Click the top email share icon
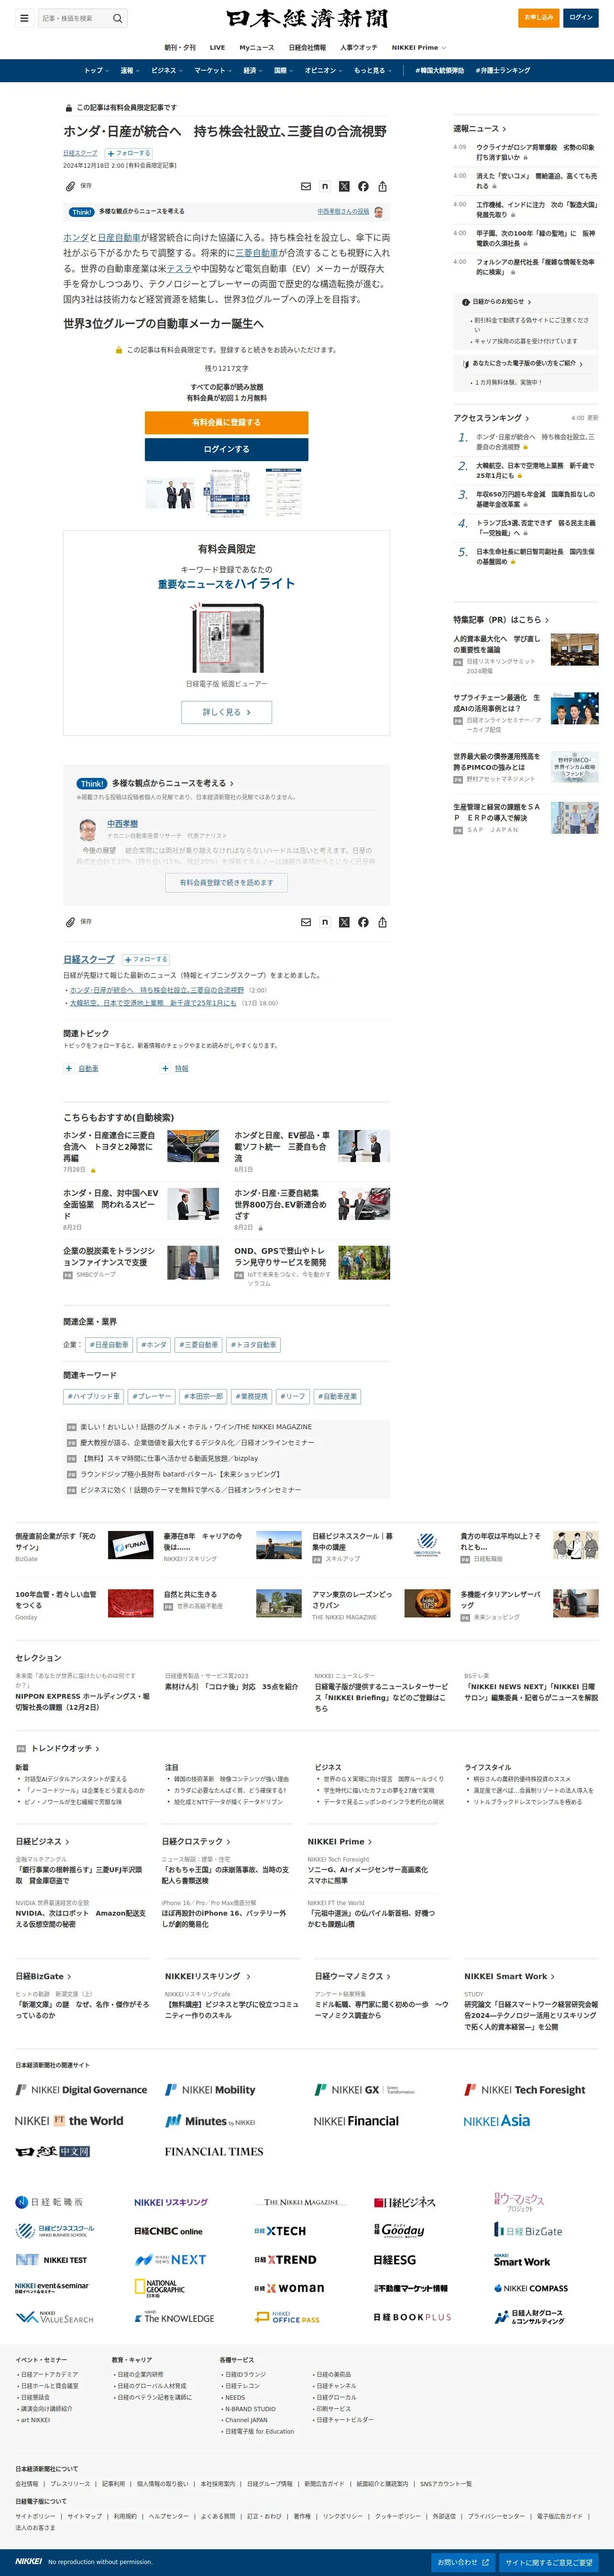This screenshot has height=2576, width=614. click(x=306, y=186)
